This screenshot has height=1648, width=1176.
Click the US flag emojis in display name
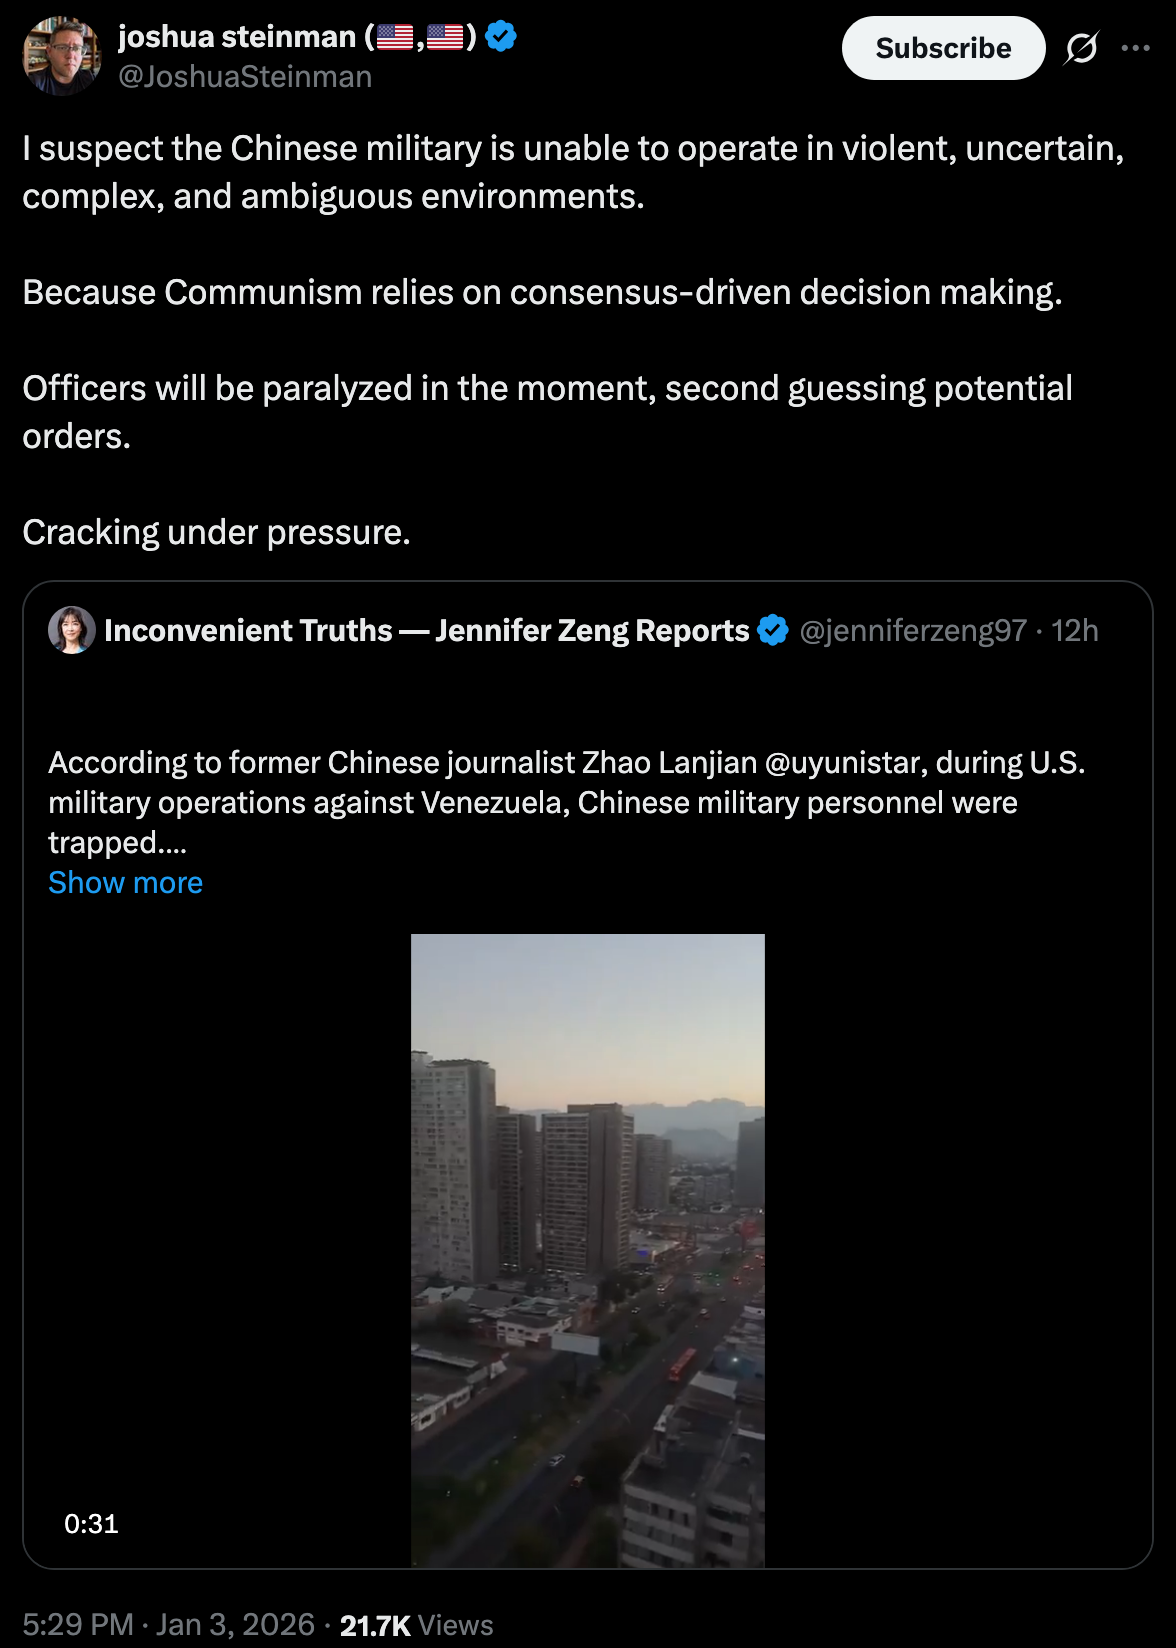point(420,37)
